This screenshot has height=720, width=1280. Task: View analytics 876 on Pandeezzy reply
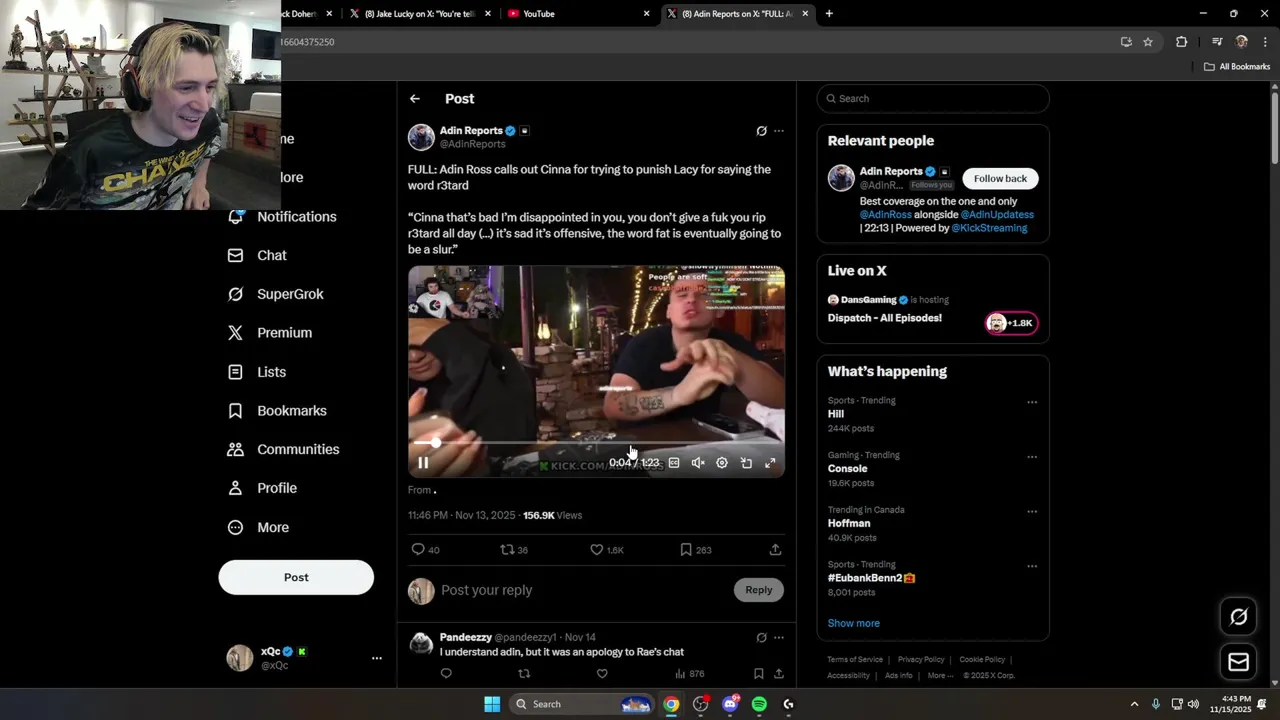[x=689, y=674]
